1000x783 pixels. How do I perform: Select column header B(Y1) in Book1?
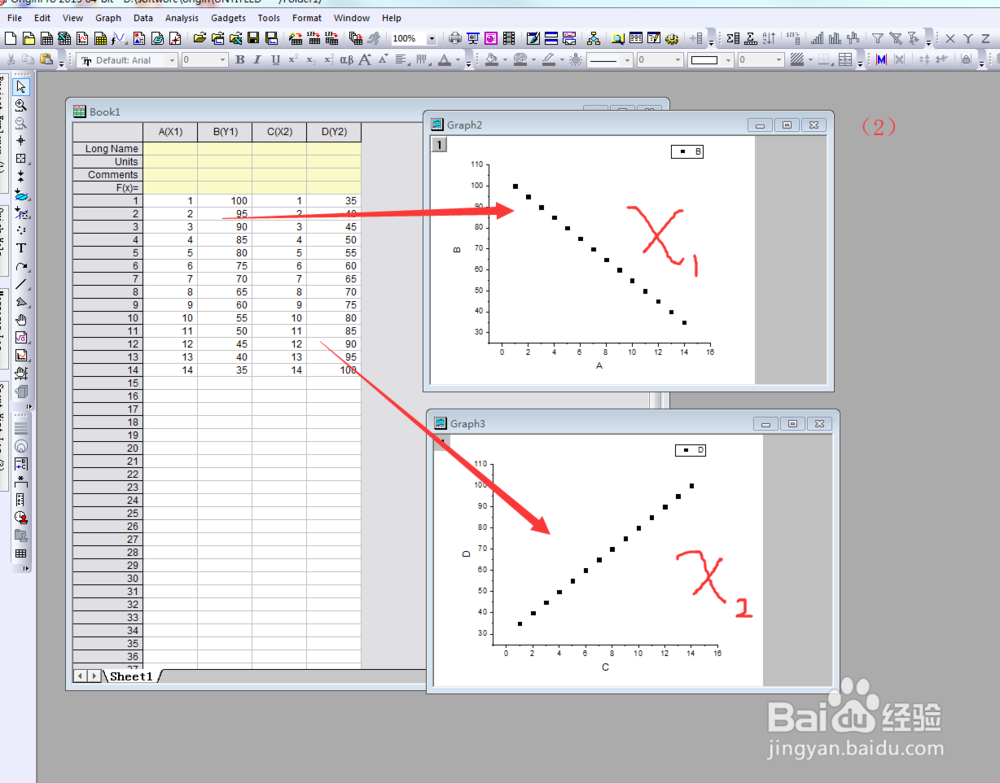(224, 131)
